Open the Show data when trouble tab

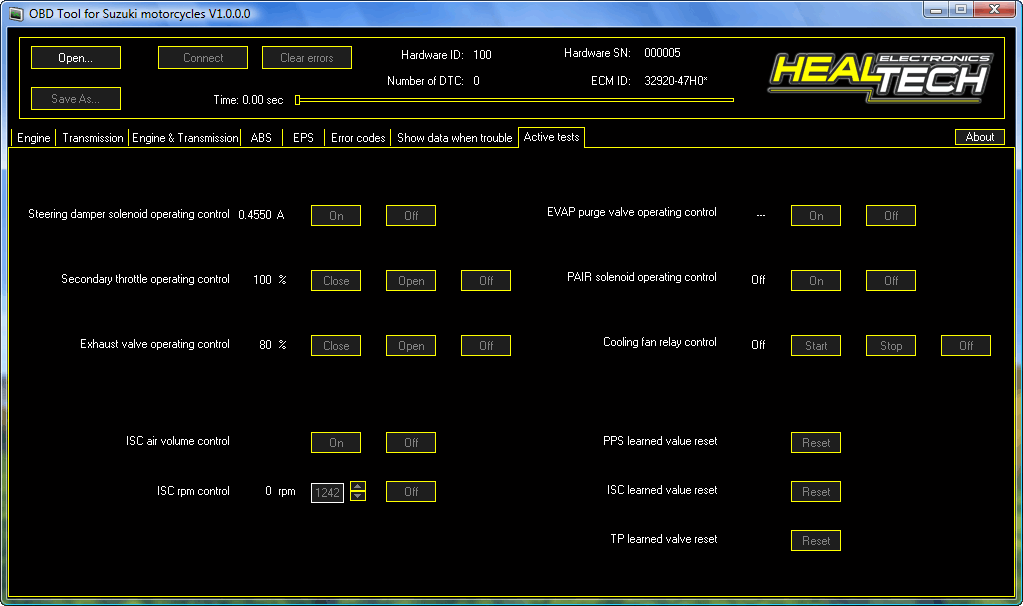[455, 138]
